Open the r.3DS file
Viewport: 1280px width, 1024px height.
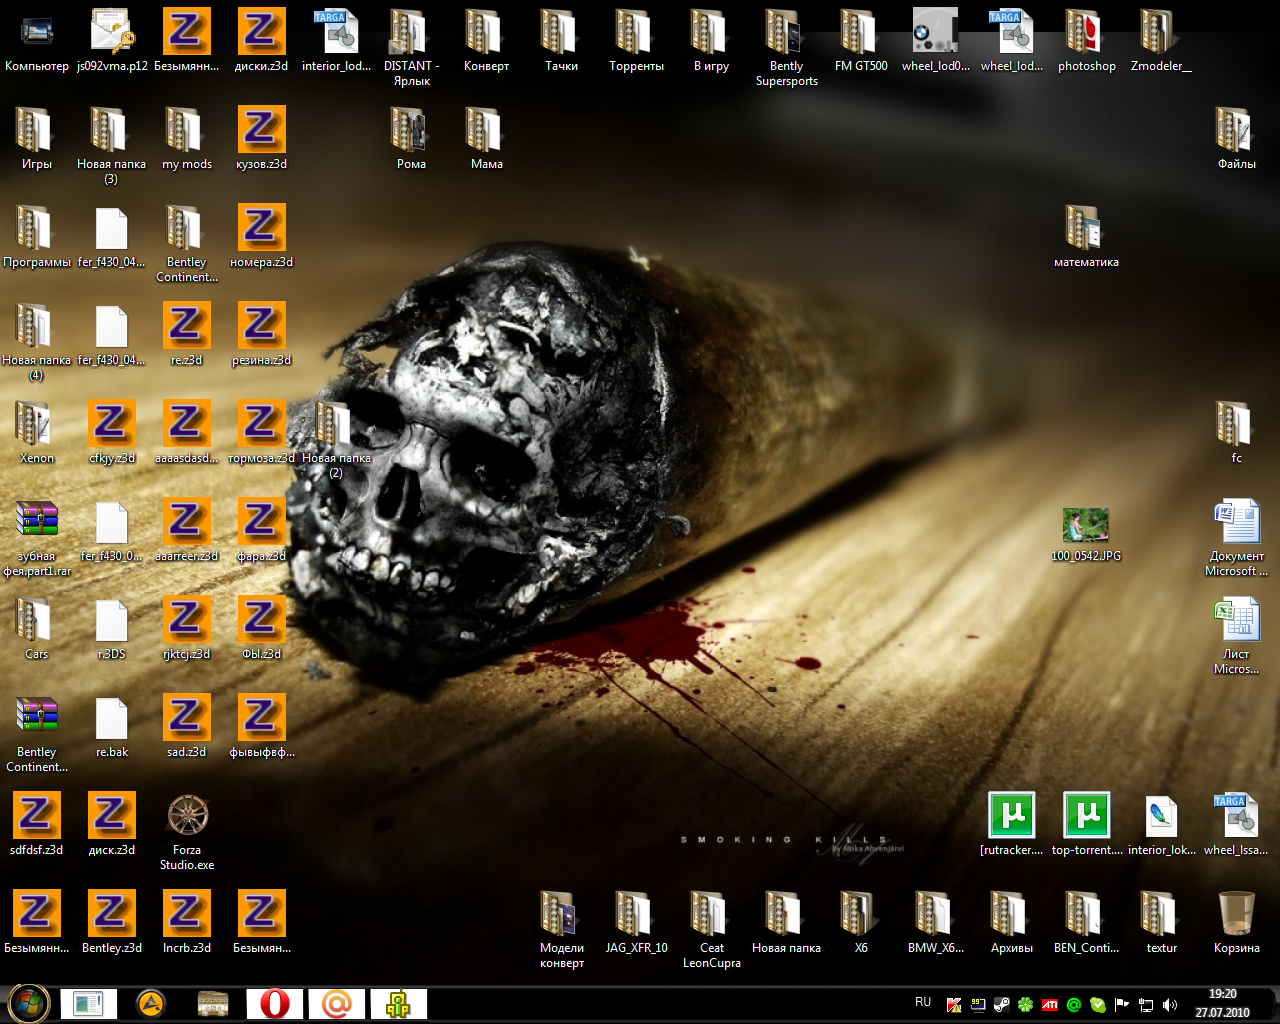[x=112, y=630]
